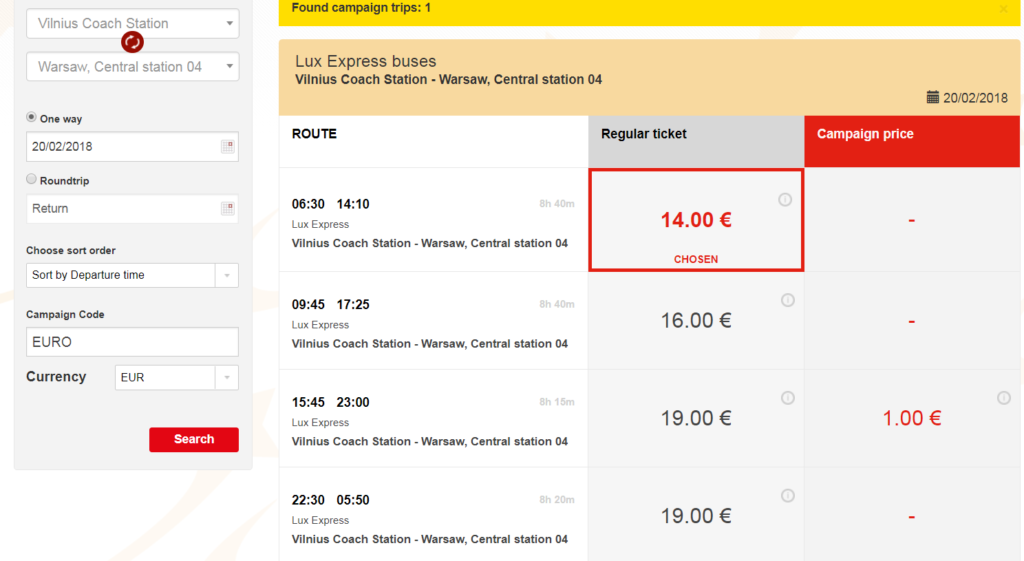The image size is (1024, 561).
Task: Click the swap stations round icon
Action: (x=132, y=42)
